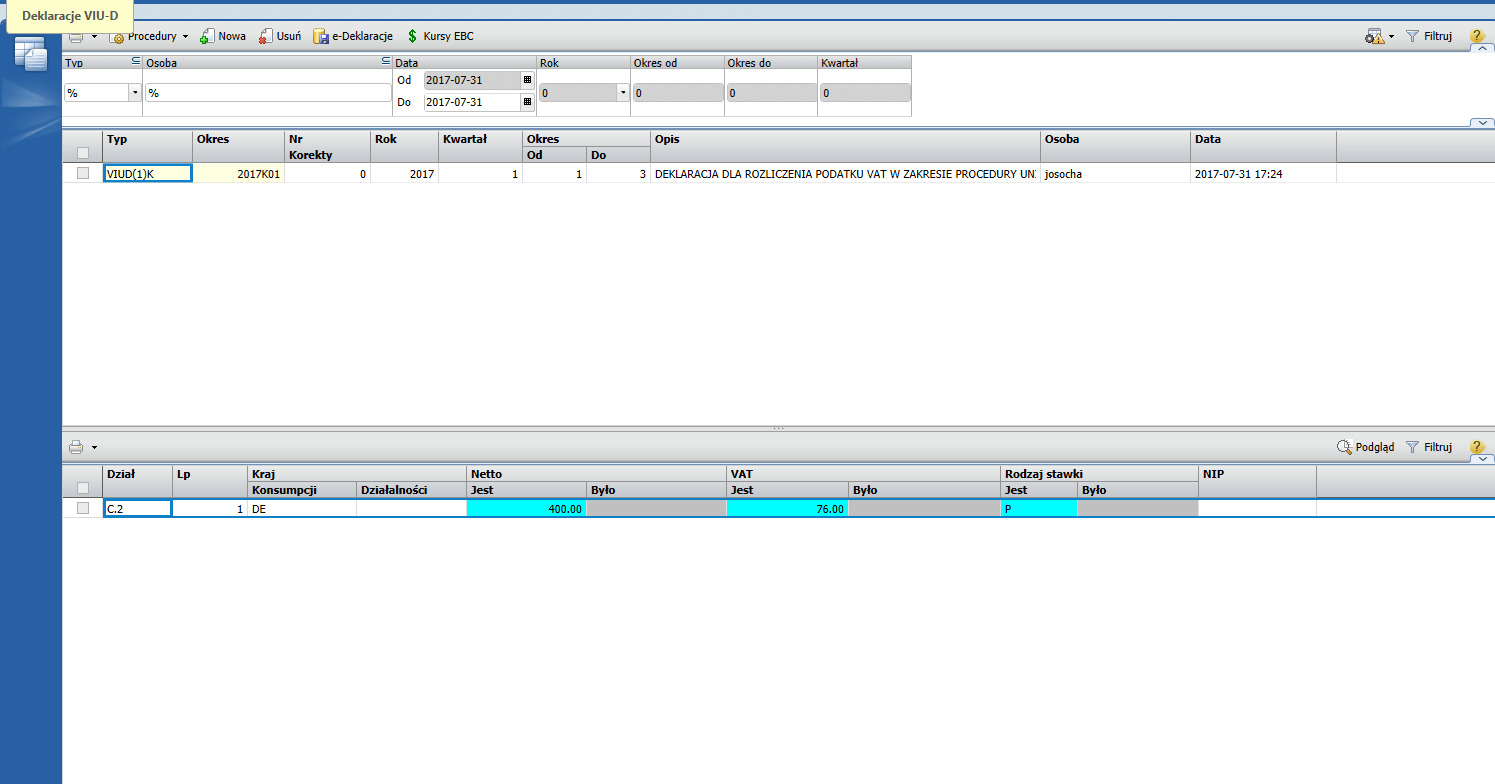Tick the checkbox for the VIUD(1)K row
The height and width of the screenshot is (784, 1495).
pyautogui.click(x=83, y=173)
